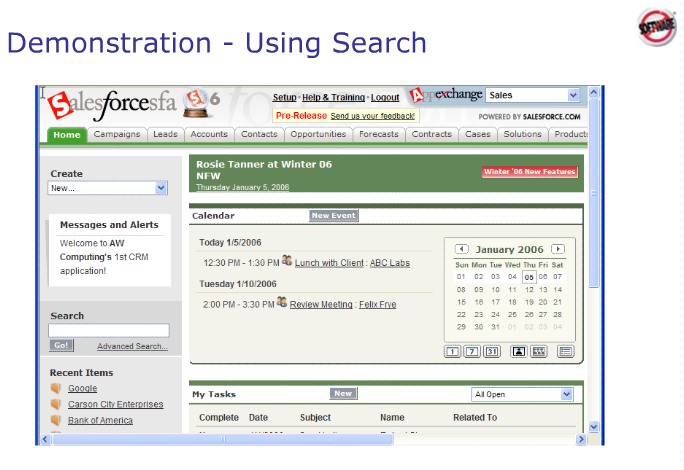The image size is (684, 470).
Task: Click the single user calendar view icon
Action: [x=518, y=351]
